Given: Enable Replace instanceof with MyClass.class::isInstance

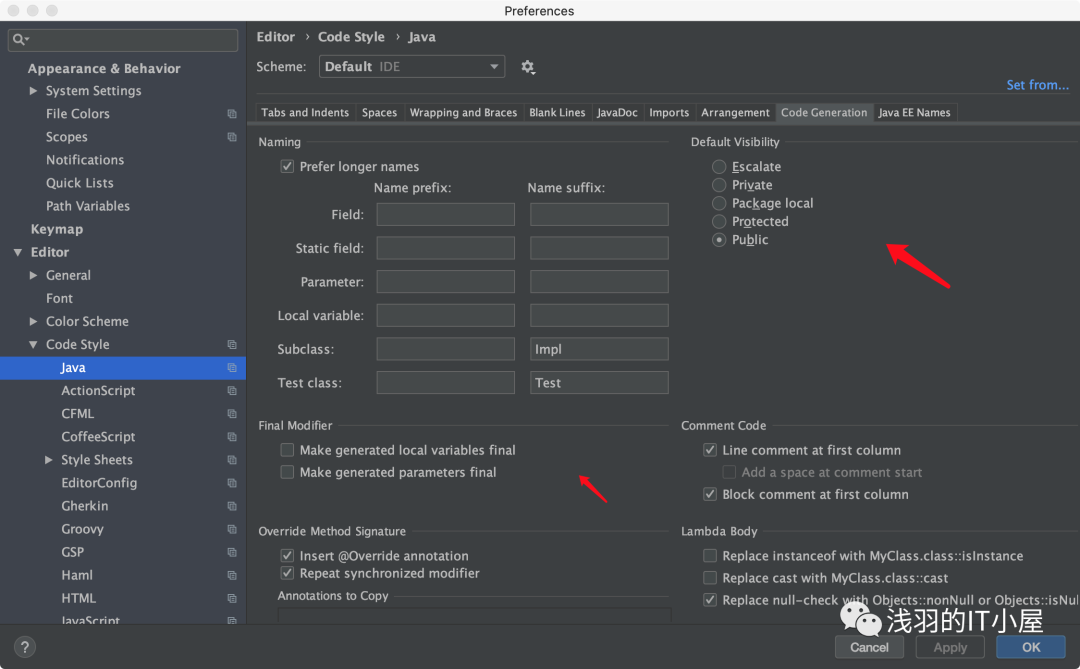Looking at the screenshot, I should [x=710, y=555].
